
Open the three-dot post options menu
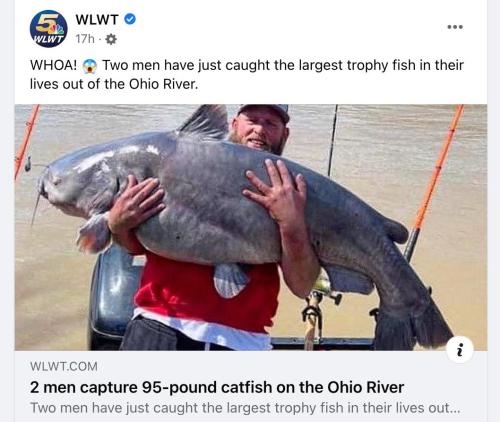tap(455, 27)
